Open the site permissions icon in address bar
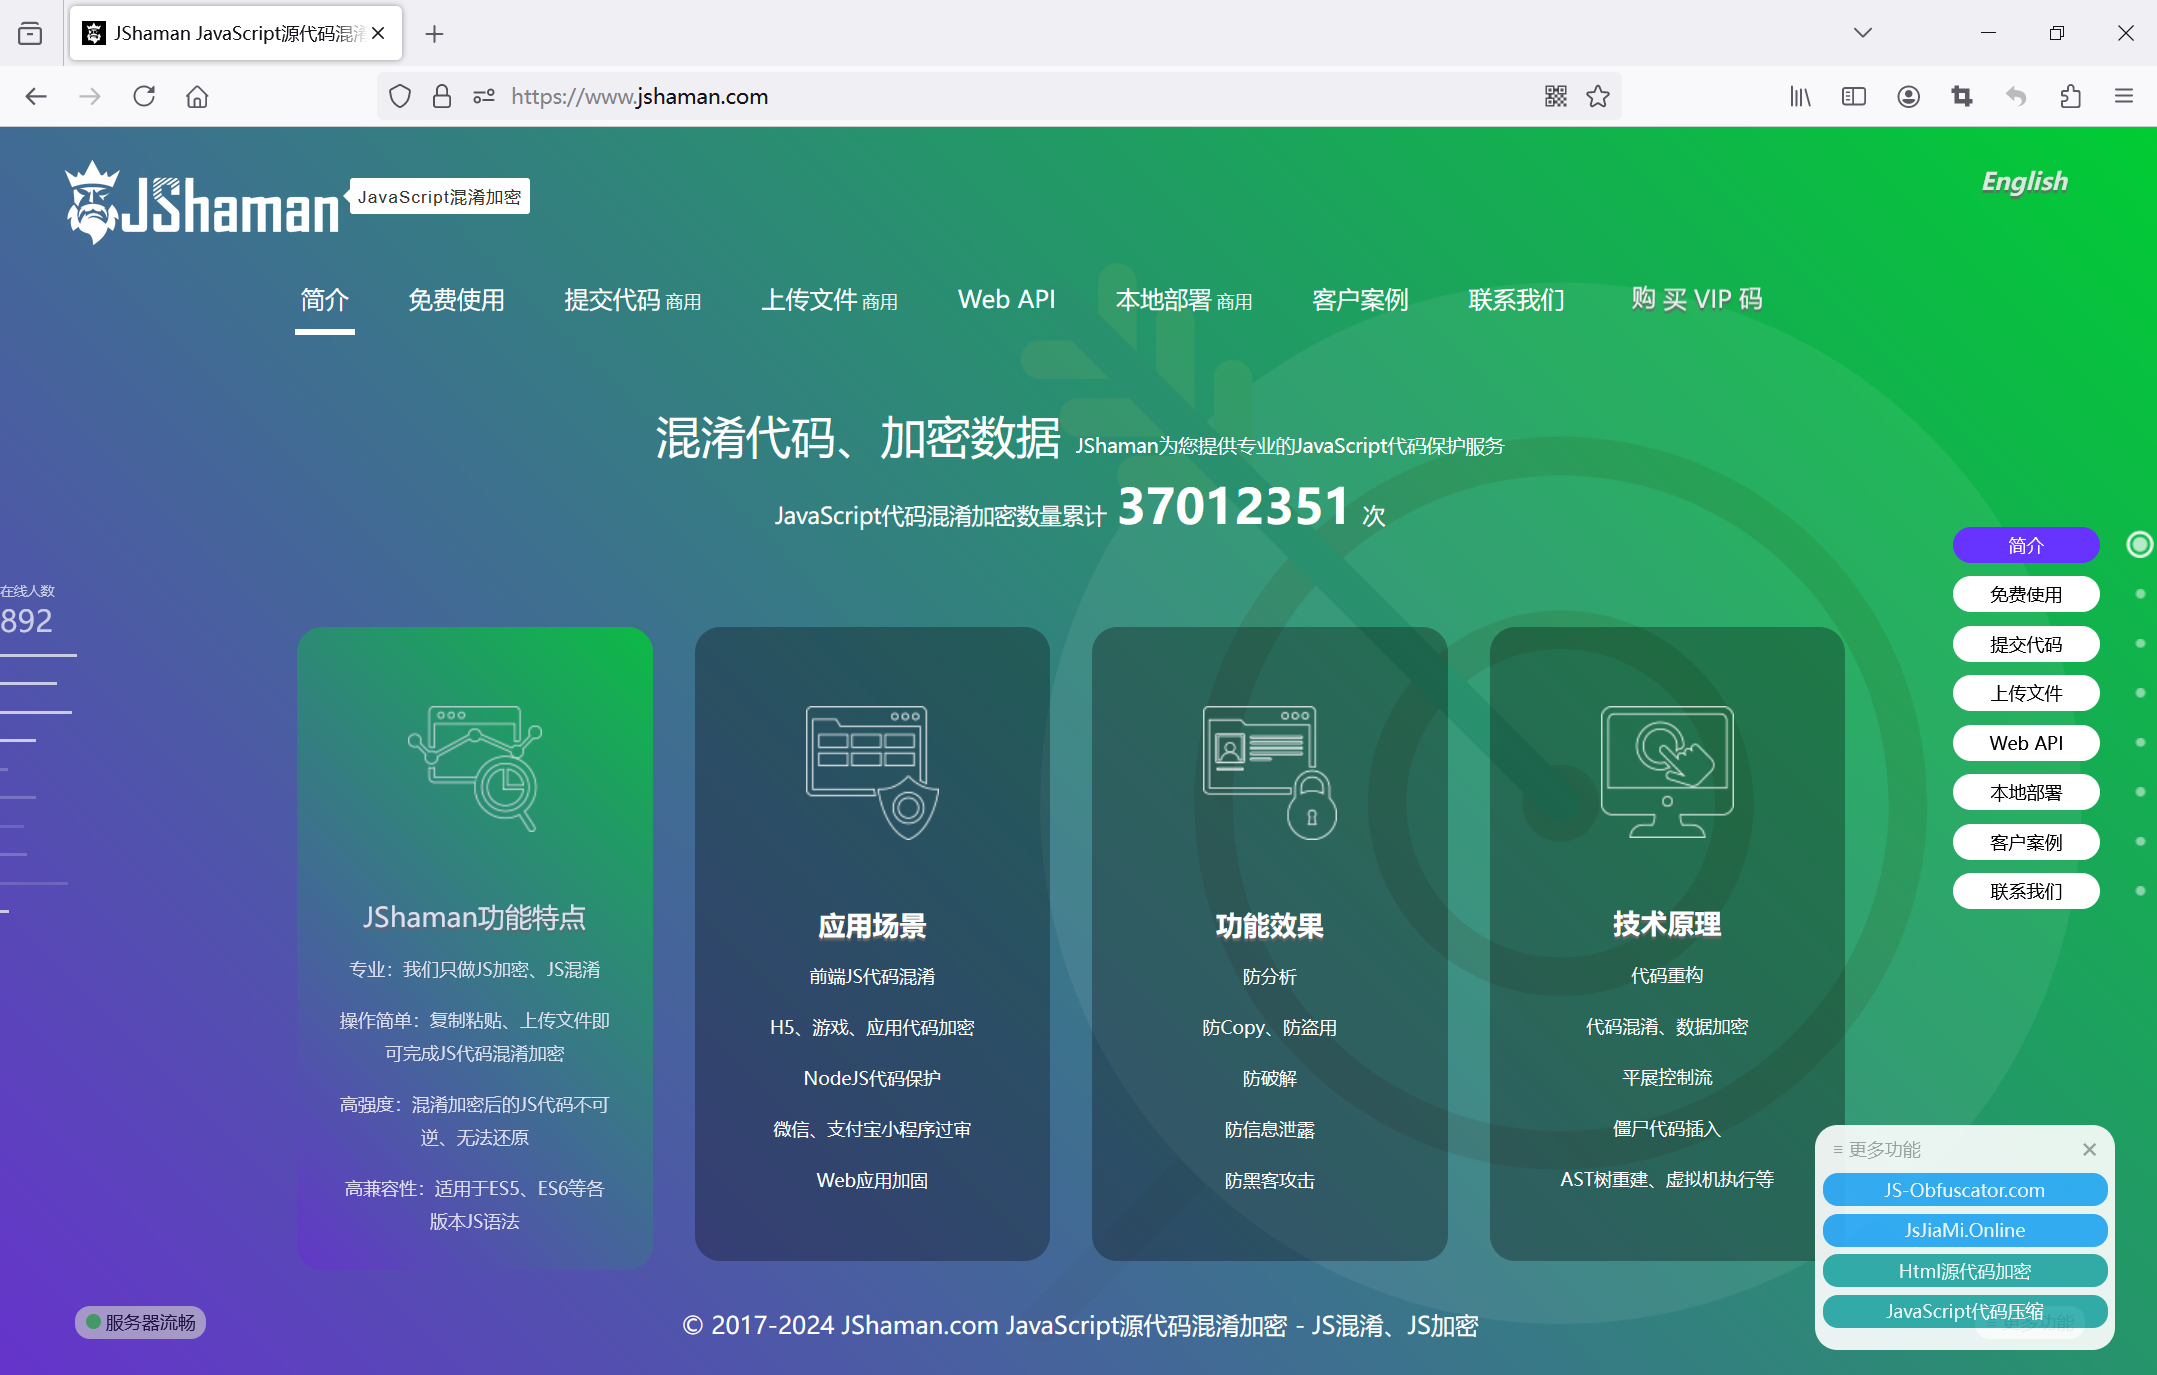 (484, 96)
